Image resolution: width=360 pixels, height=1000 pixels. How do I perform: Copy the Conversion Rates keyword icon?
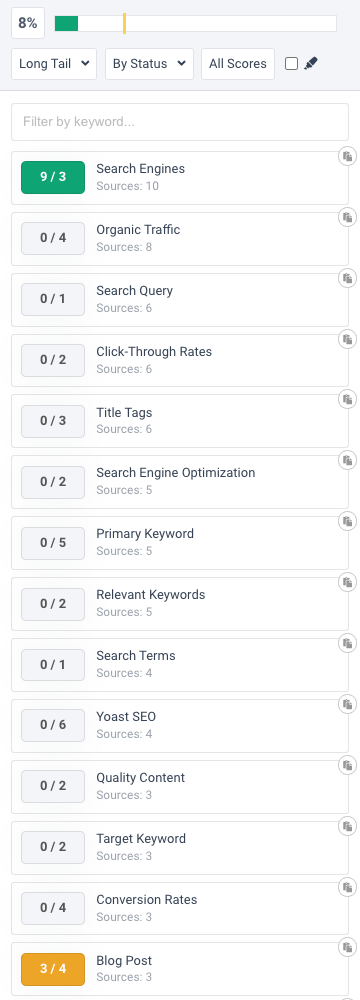[x=347, y=887]
